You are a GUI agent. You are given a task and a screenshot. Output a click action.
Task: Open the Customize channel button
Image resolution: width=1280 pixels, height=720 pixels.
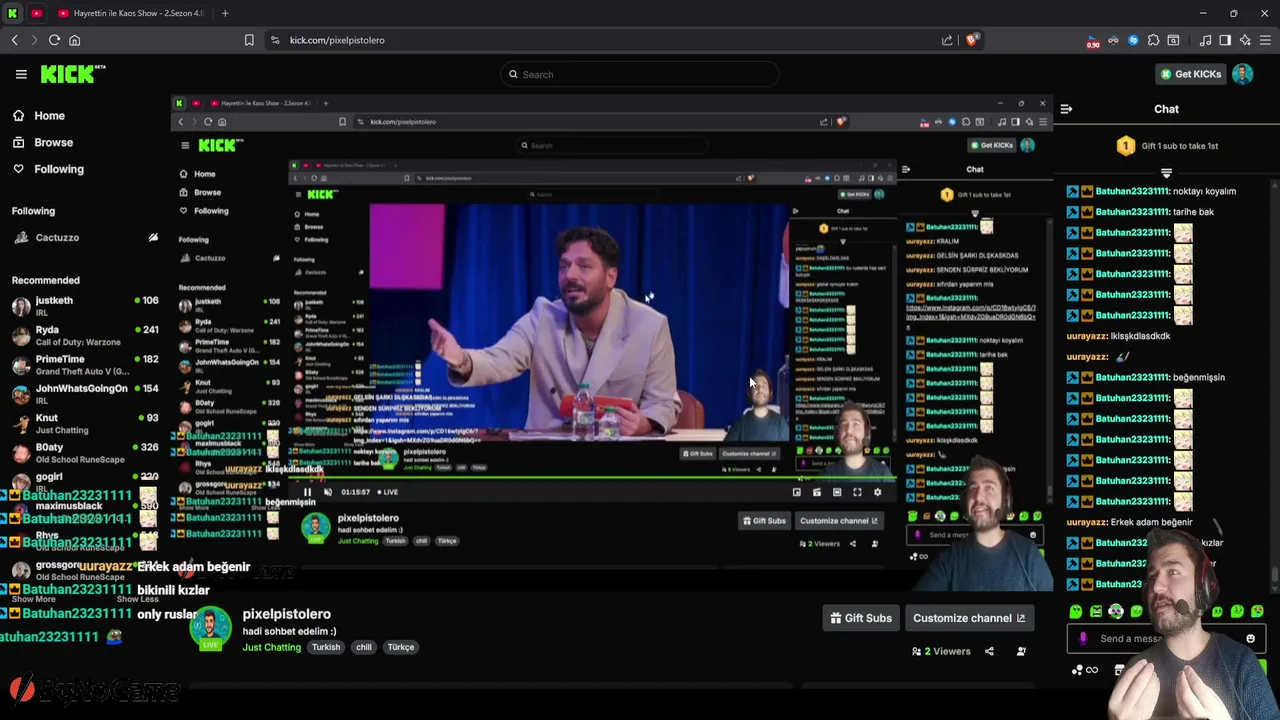click(x=969, y=618)
